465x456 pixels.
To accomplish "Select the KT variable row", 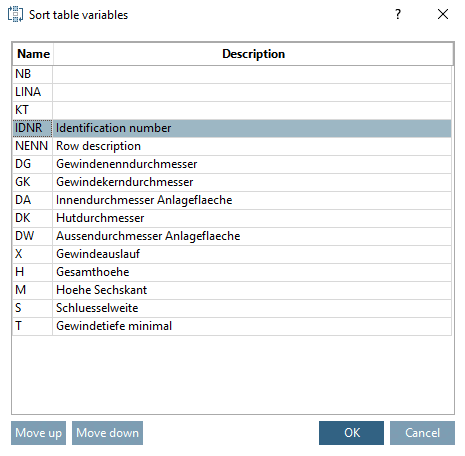I will click(x=232, y=110).
